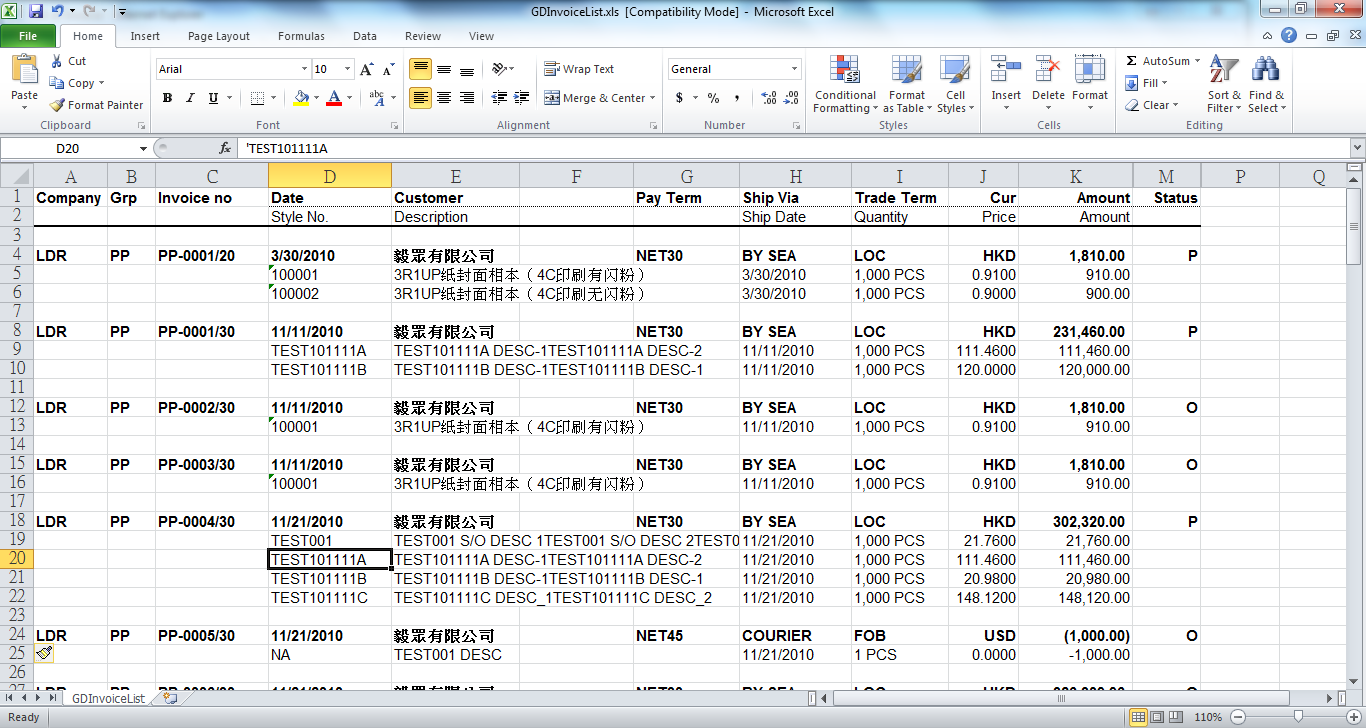Increase the cell indent
Image resolution: width=1366 pixels, height=728 pixels.
[x=521, y=98]
